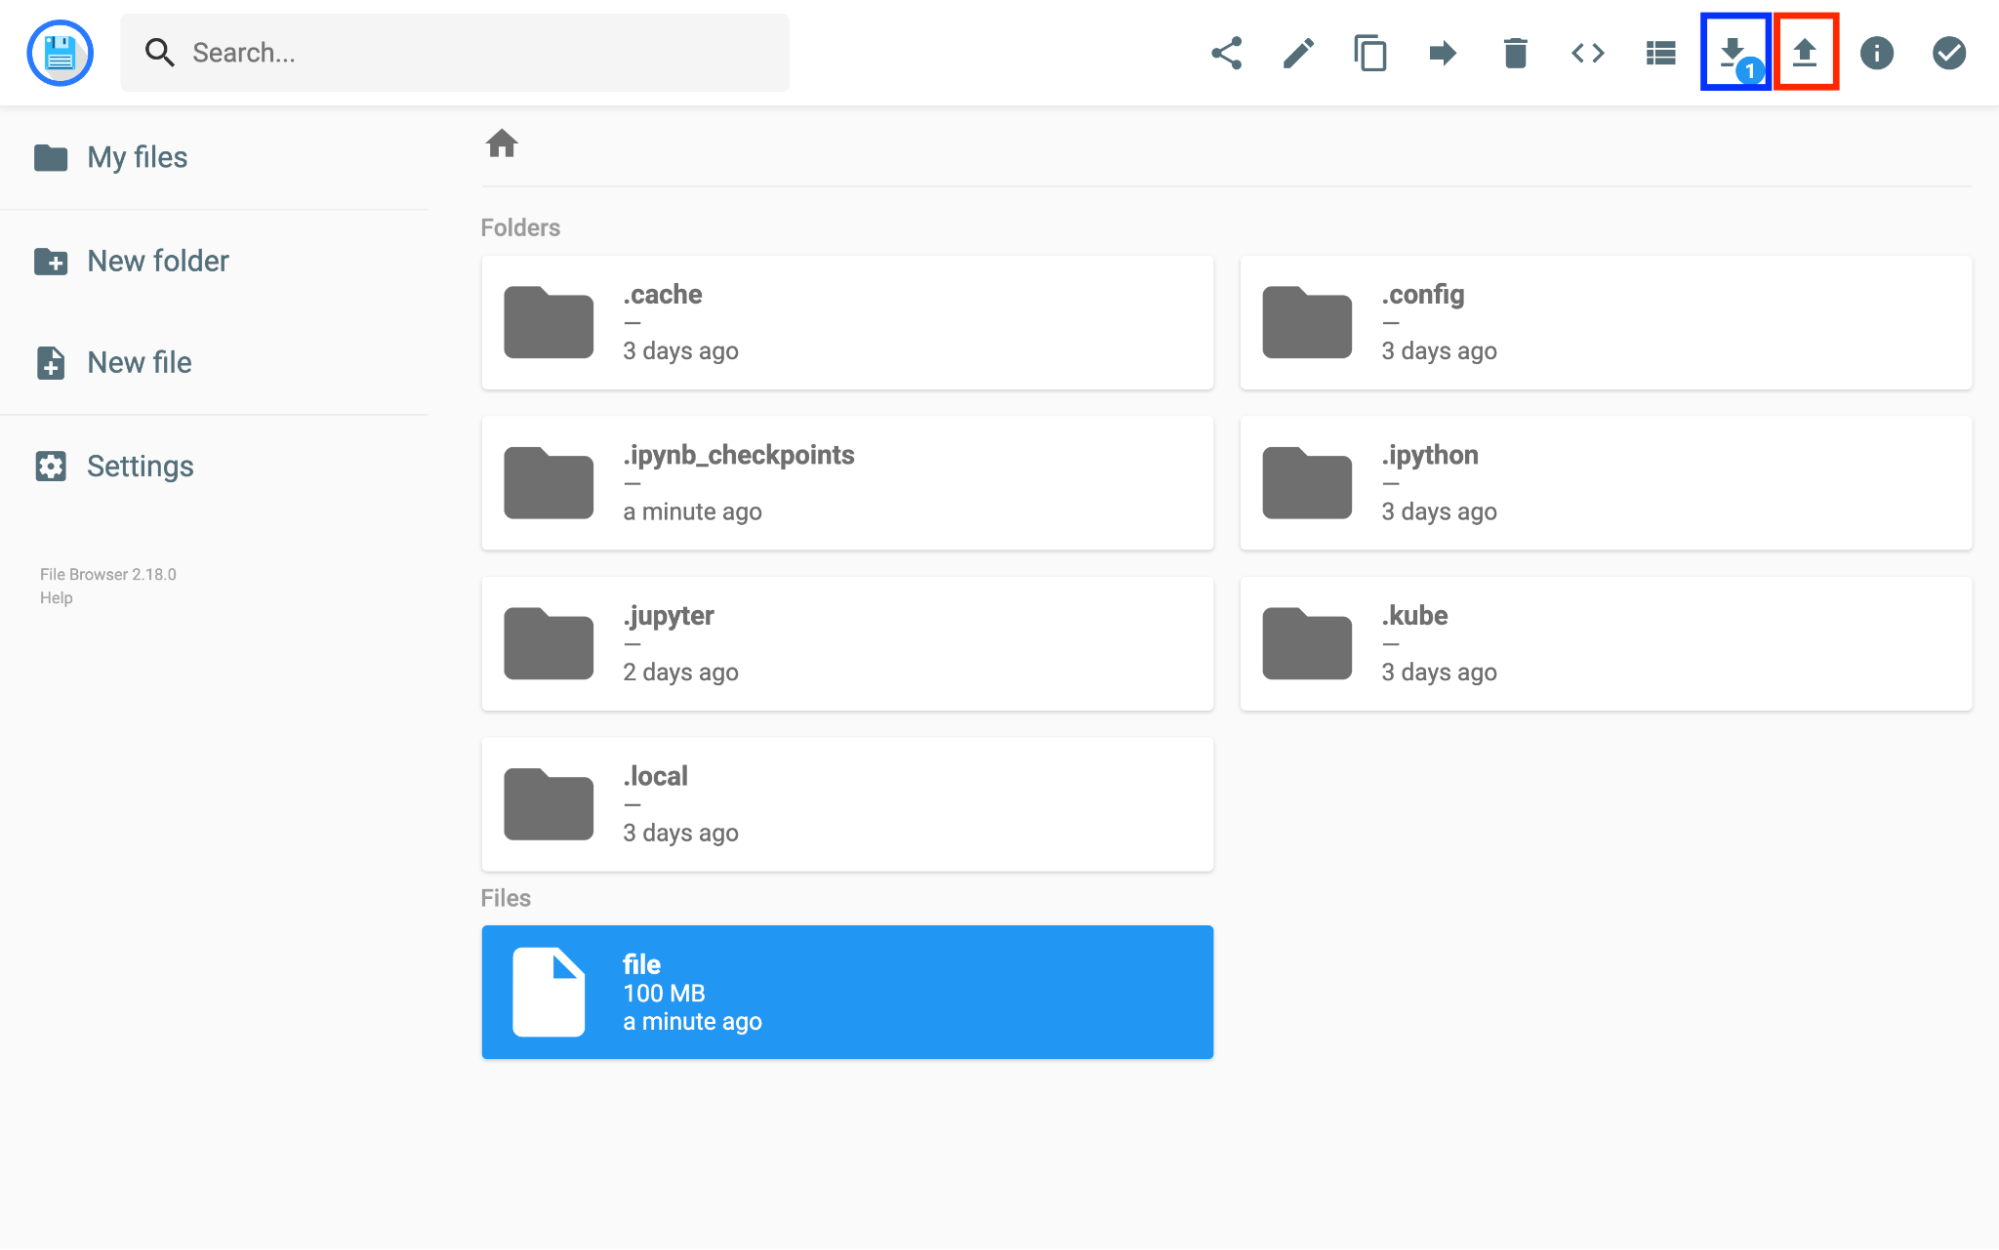Click the File Browser floppy disk logo

point(60,53)
